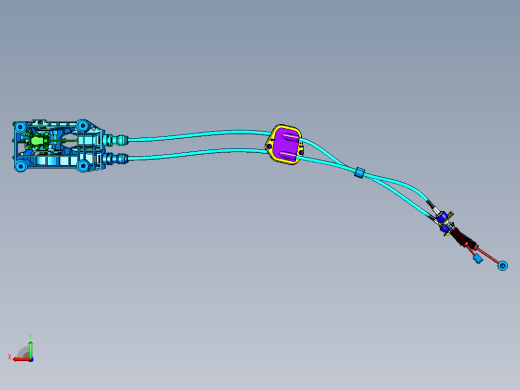This screenshot has height=390, width=520.
Task: Select the purple grommet plate on the cables
Action: (285, 144)
